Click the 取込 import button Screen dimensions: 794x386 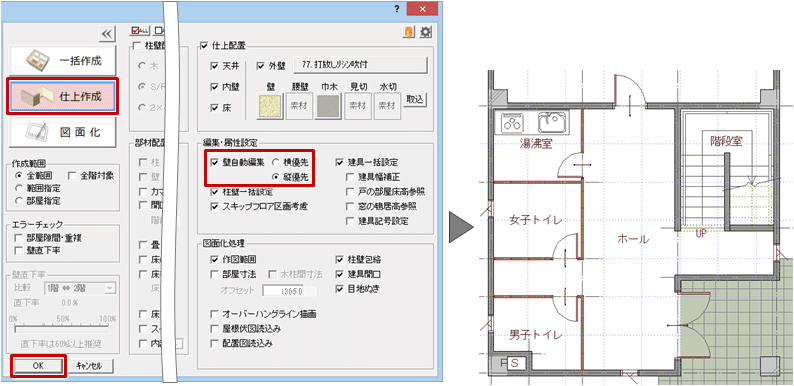[x=415, y=100]
